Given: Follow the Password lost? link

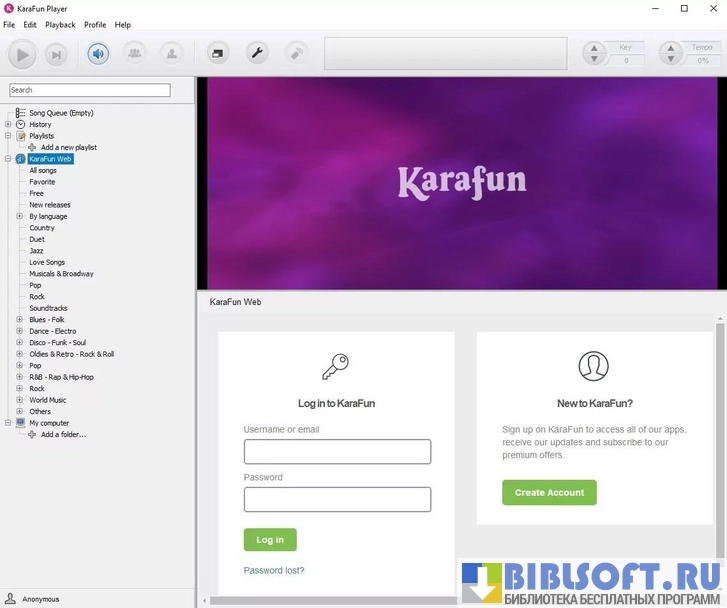Looking at the screenshot, I should [274, 570].
